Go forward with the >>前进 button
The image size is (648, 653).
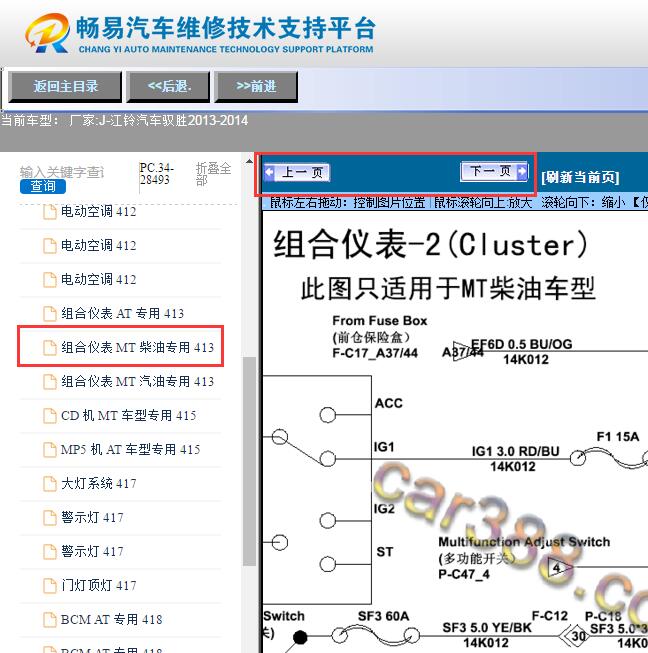[256, 87]
